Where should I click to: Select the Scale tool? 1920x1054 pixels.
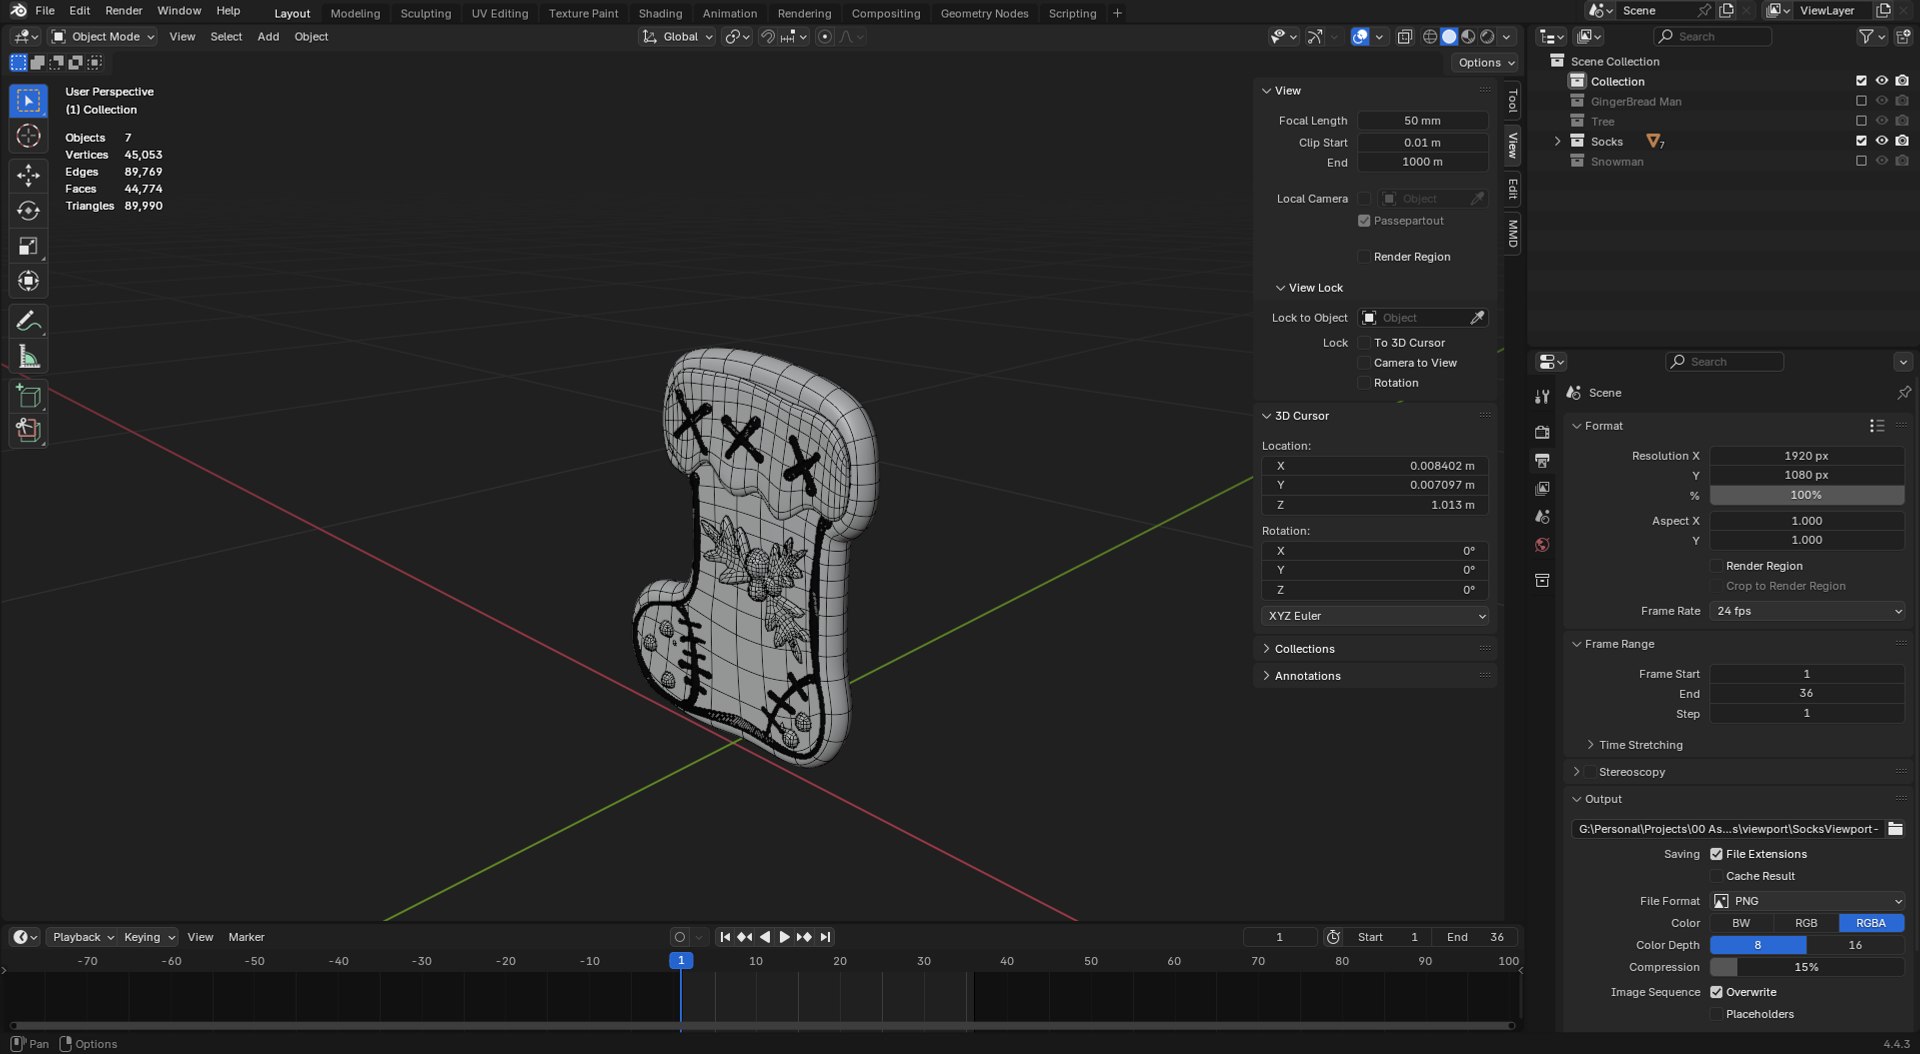click(28, 246)
